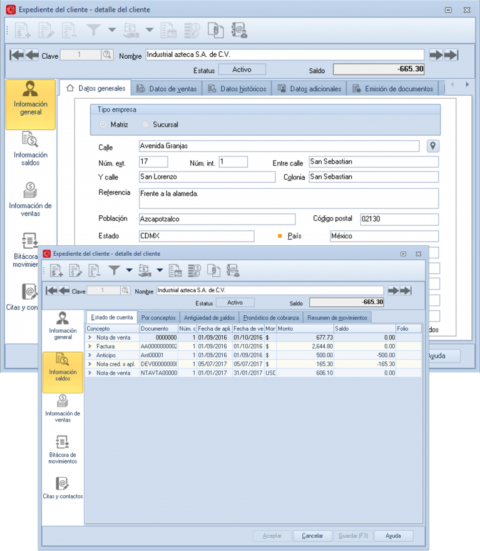
Task: Switch to the Antigüedad de saldos tab
Action: point(209,318)
